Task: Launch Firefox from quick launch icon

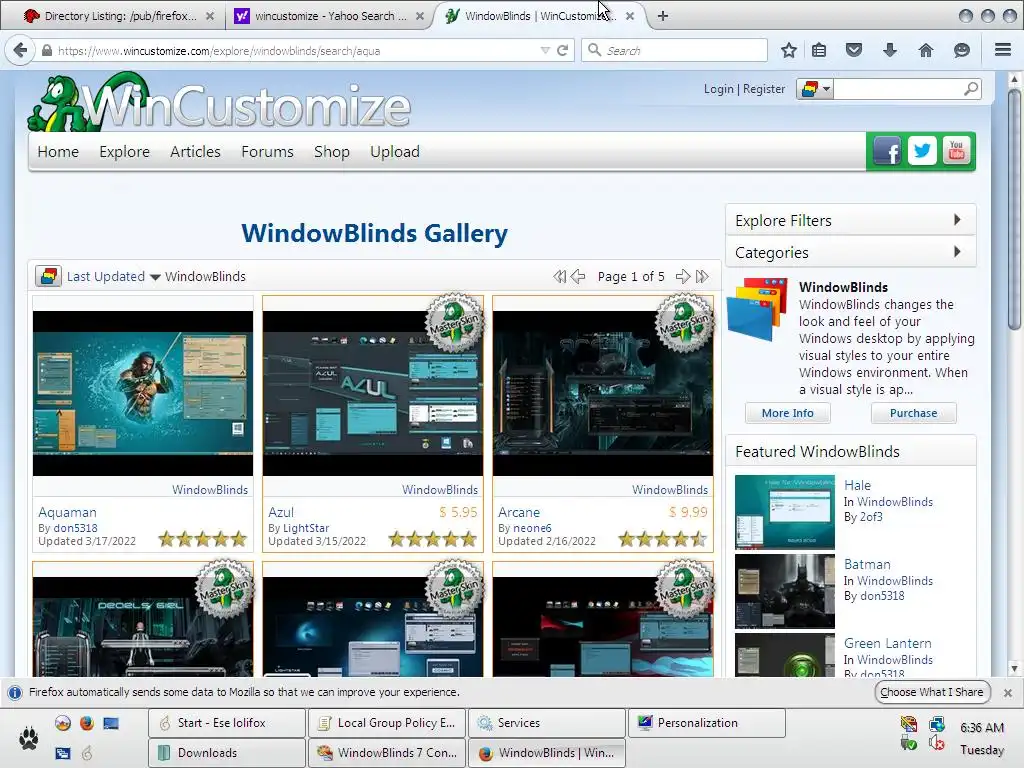Action: 87,723
